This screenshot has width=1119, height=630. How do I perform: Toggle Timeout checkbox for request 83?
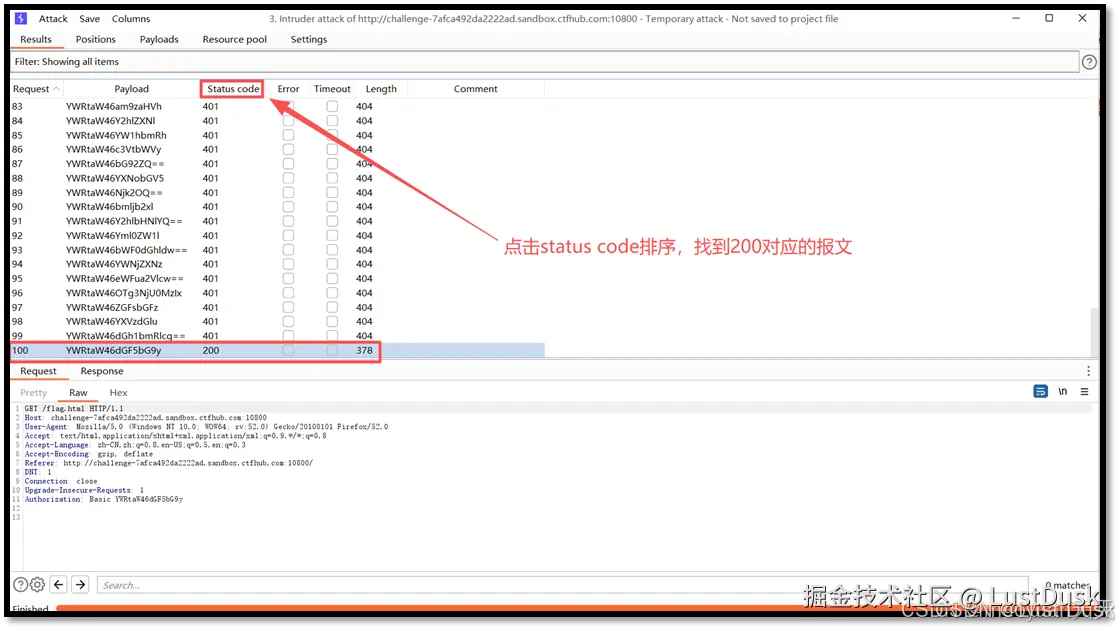click(332, 106)
